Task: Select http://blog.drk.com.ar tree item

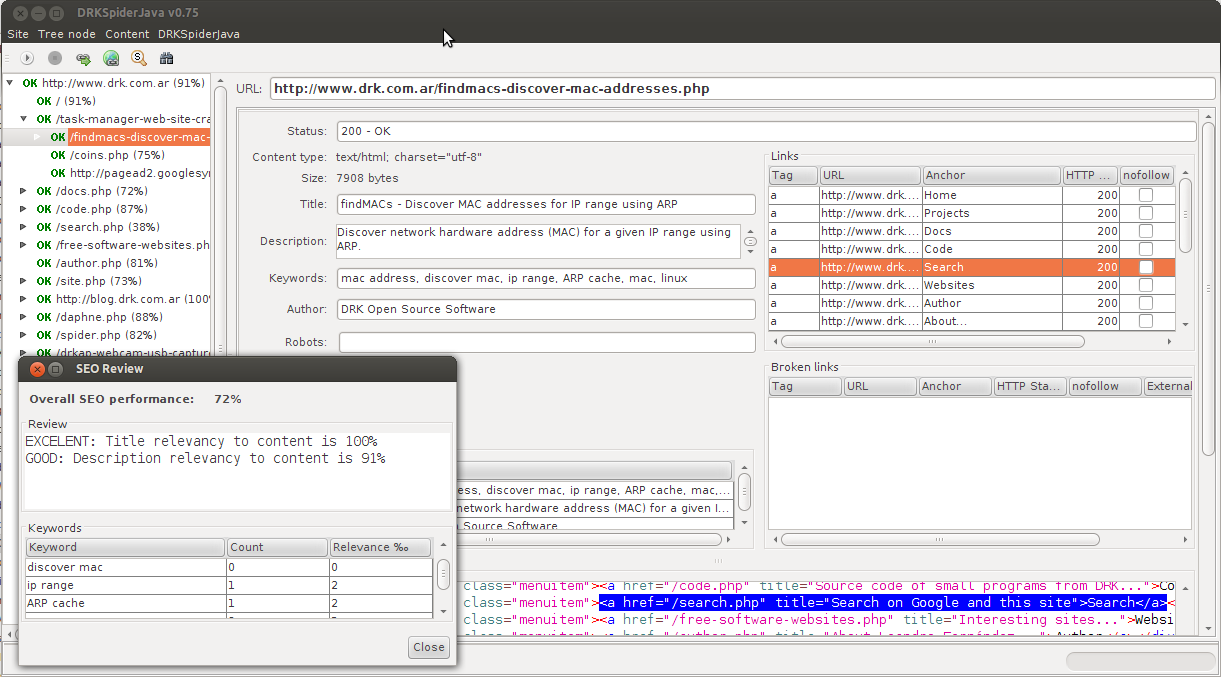Action: [133, 299]
